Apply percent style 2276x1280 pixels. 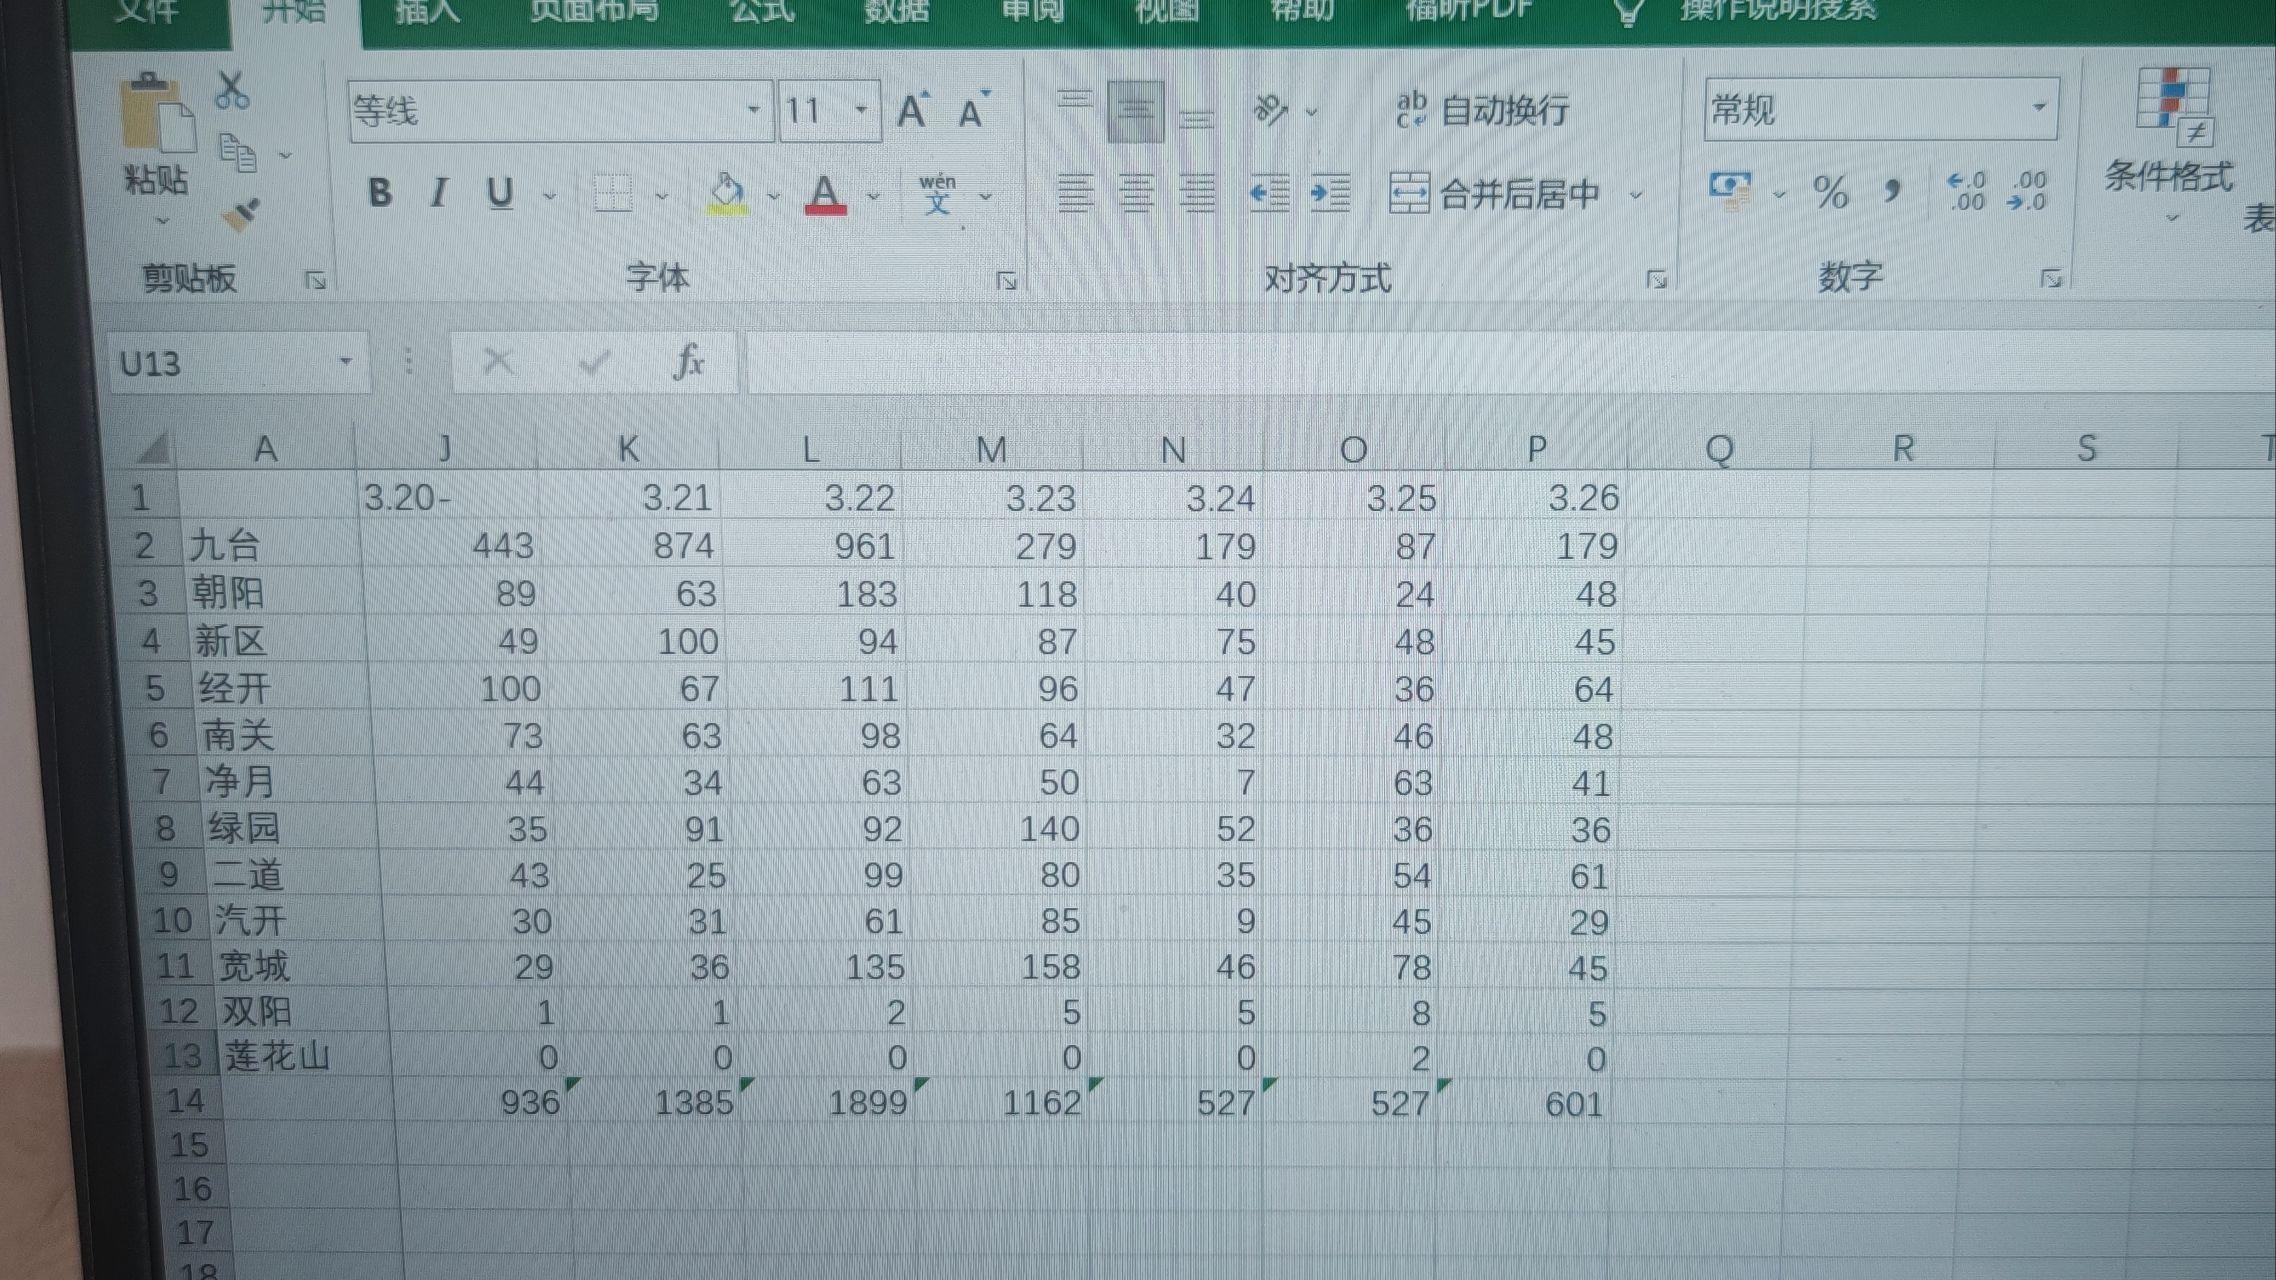(1831, 191)
